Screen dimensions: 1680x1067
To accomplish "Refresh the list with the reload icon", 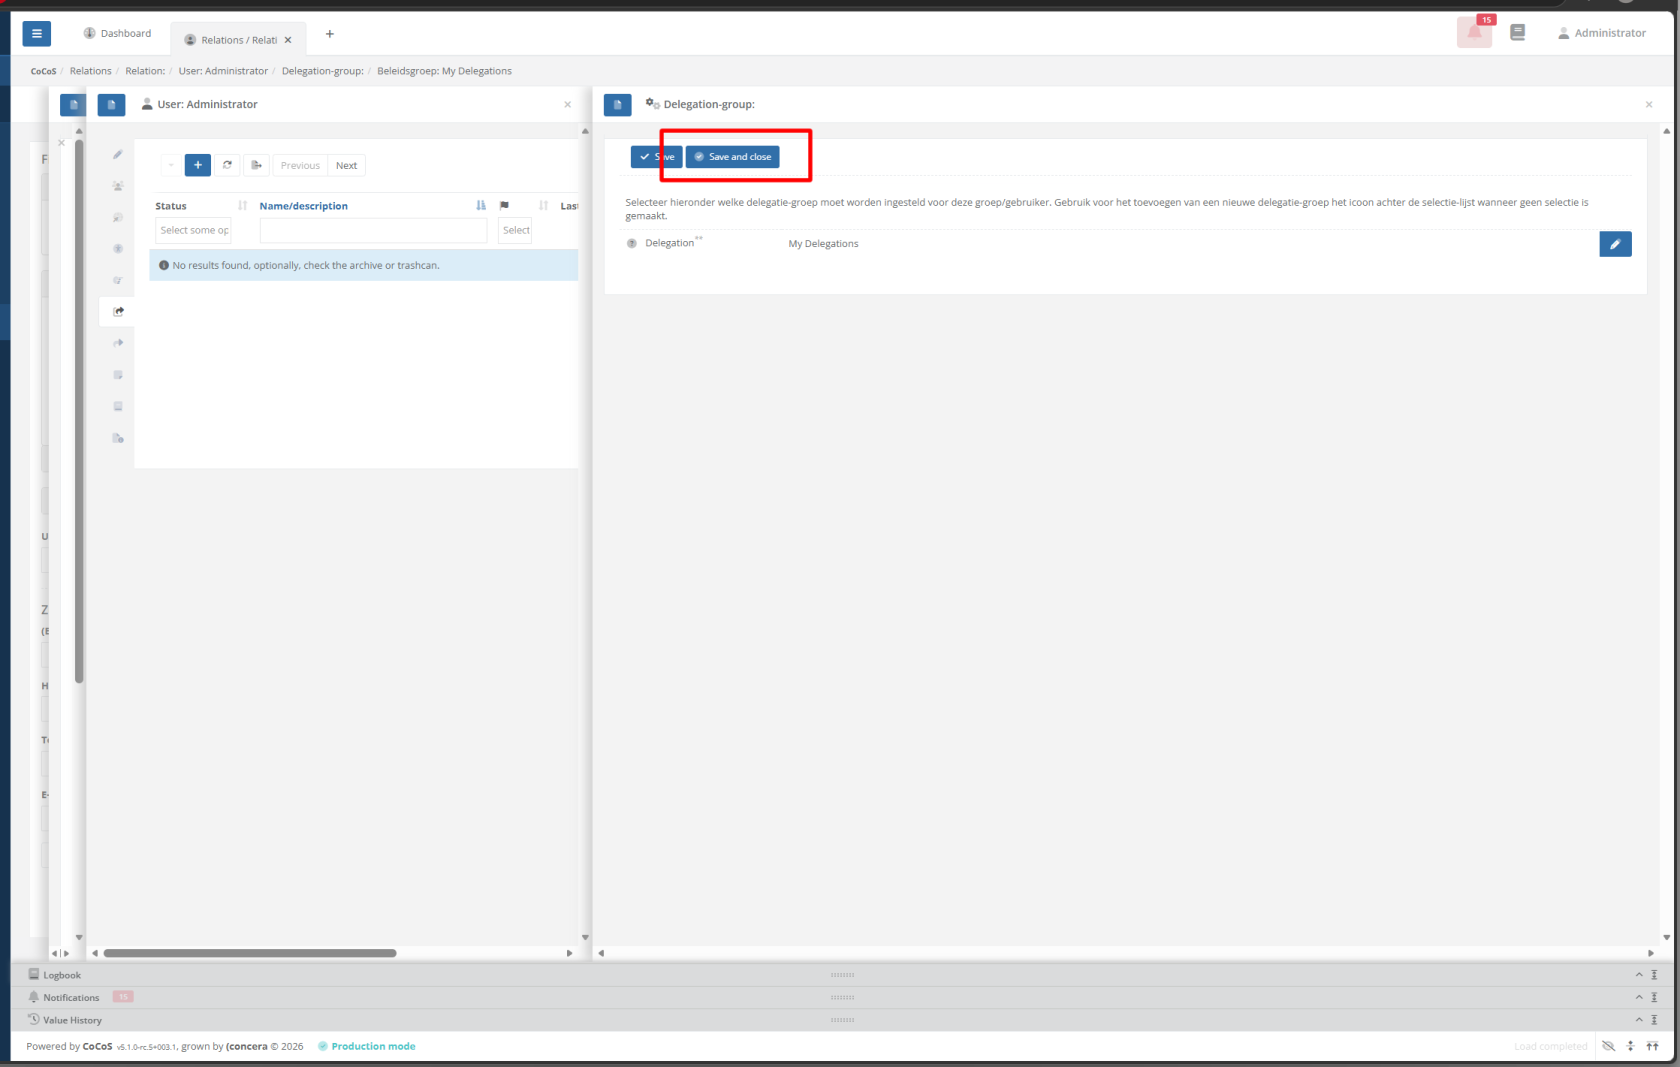I will (227, 165).
